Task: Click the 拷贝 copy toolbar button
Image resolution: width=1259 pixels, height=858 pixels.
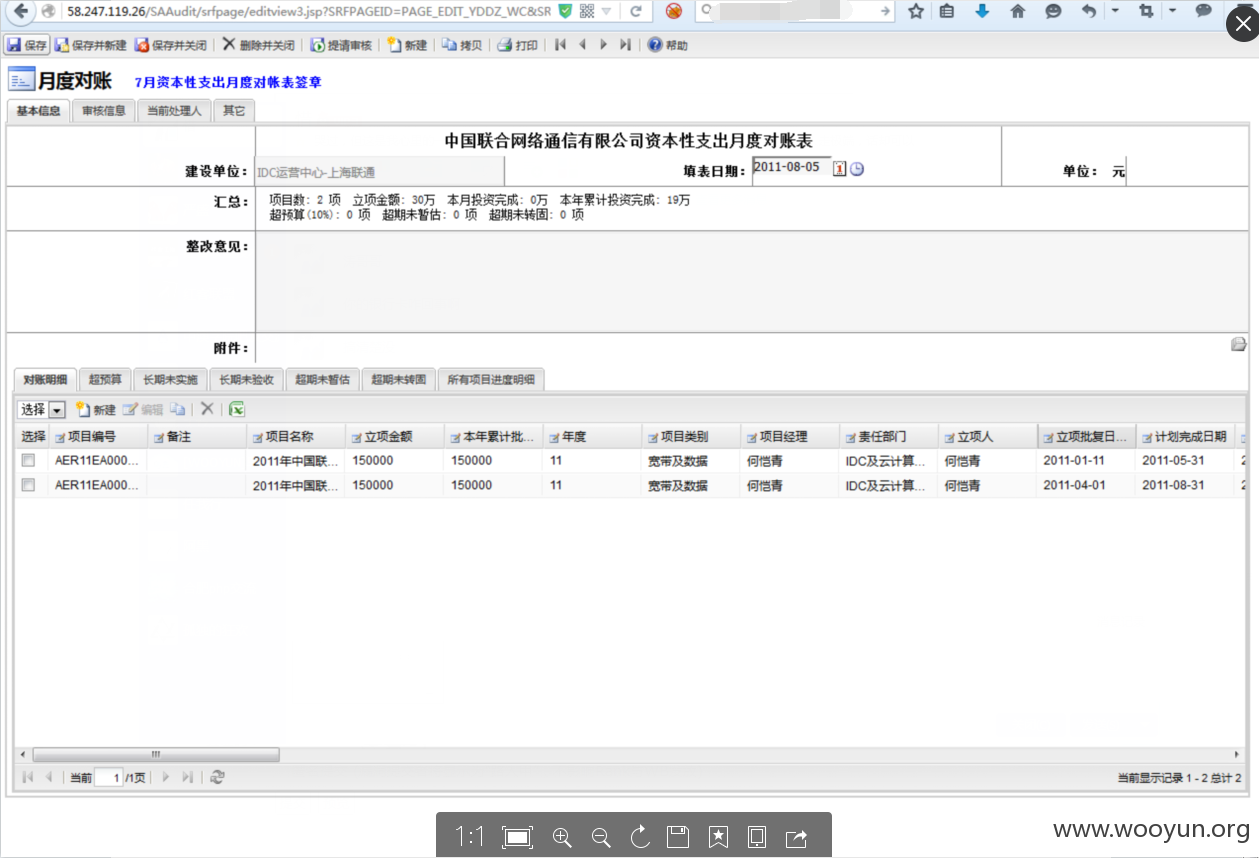Action: [x=462, y=45]
